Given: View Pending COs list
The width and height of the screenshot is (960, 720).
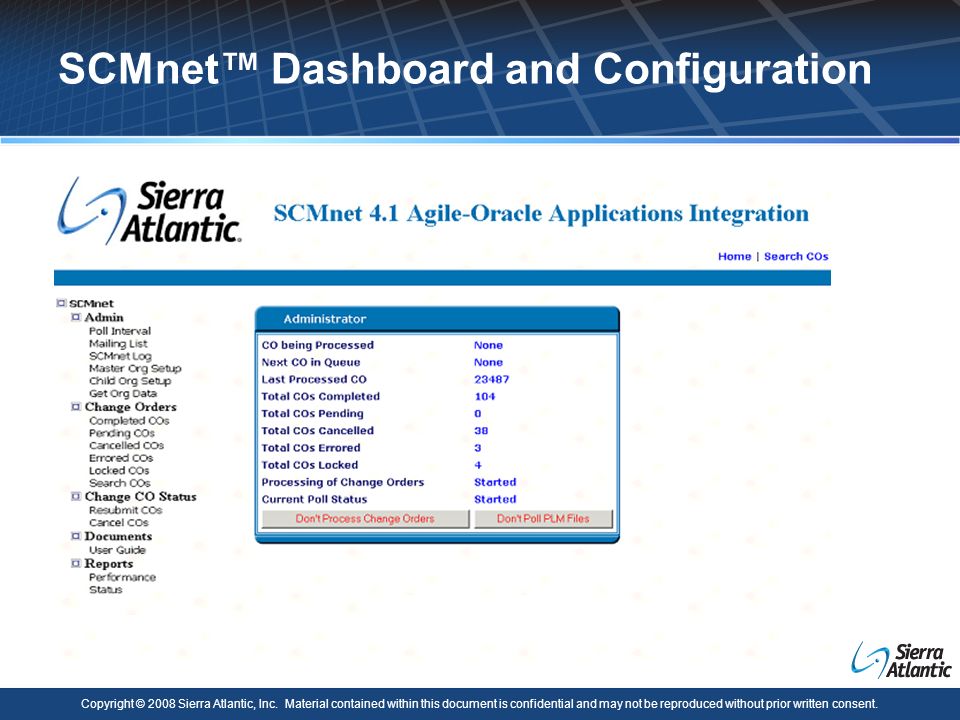Looking at the screenshot, I should pyautogui.click(x=121, y=433).
